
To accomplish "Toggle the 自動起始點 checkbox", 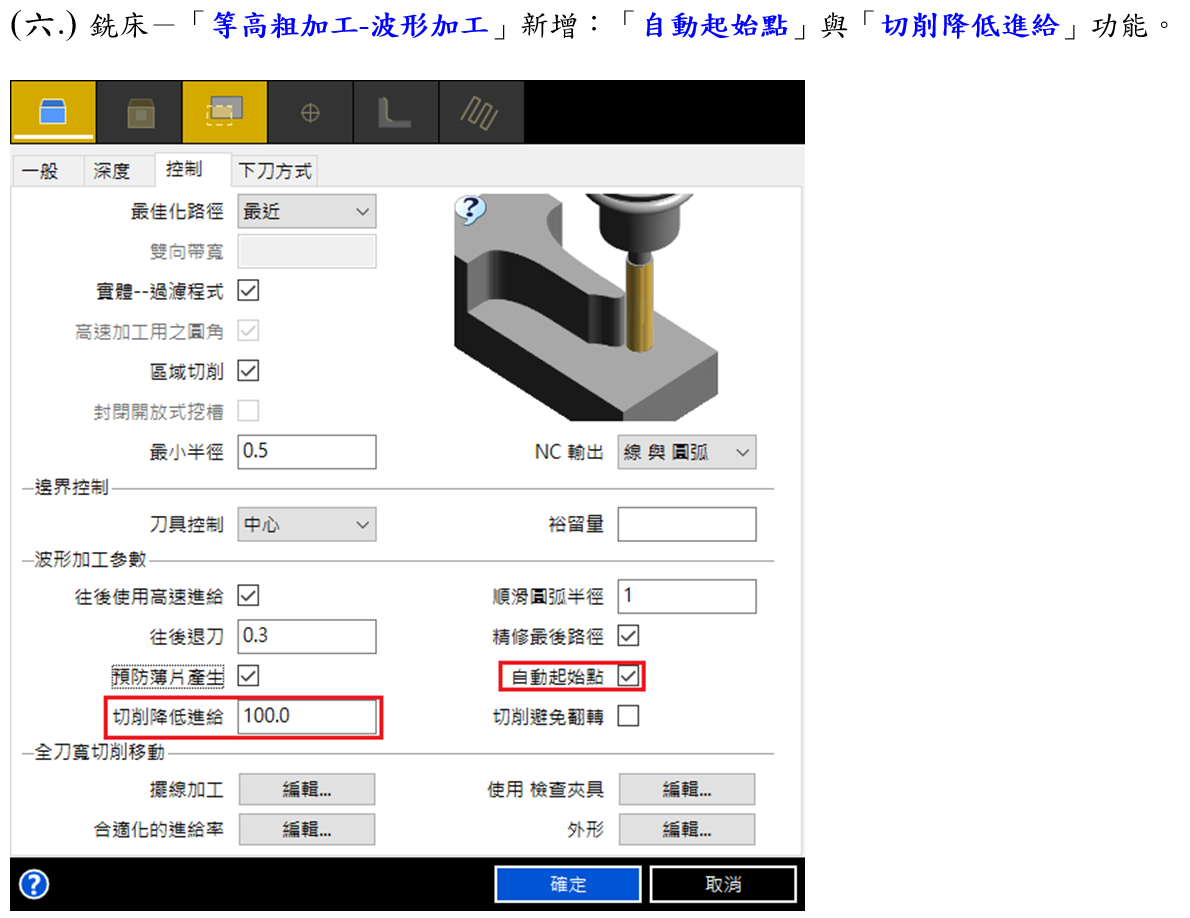I will (x=628, y=677).
